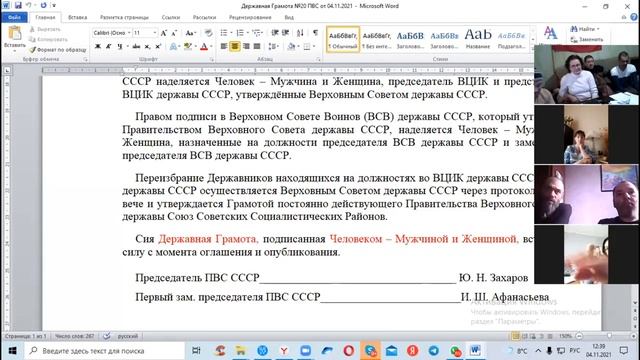Open the Ссылки ribbon tab
Screen dimensions: 640x360
[x=171, y=18]
